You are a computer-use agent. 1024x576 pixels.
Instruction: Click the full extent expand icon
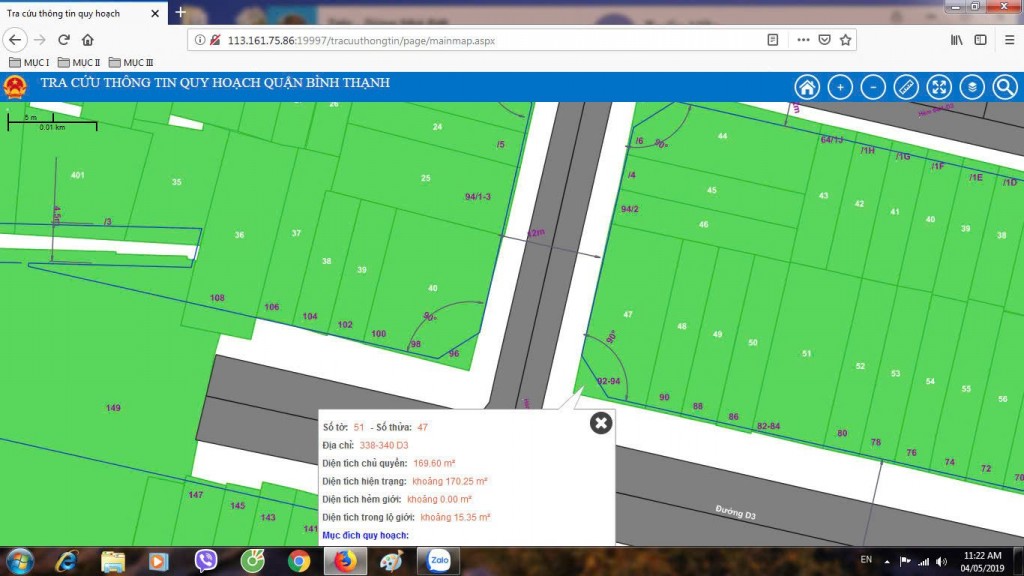point(939,87)
